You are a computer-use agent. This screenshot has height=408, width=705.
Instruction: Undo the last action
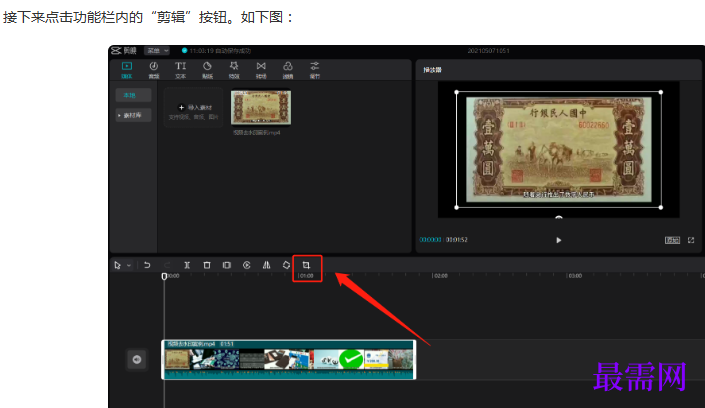coord(147,265)
